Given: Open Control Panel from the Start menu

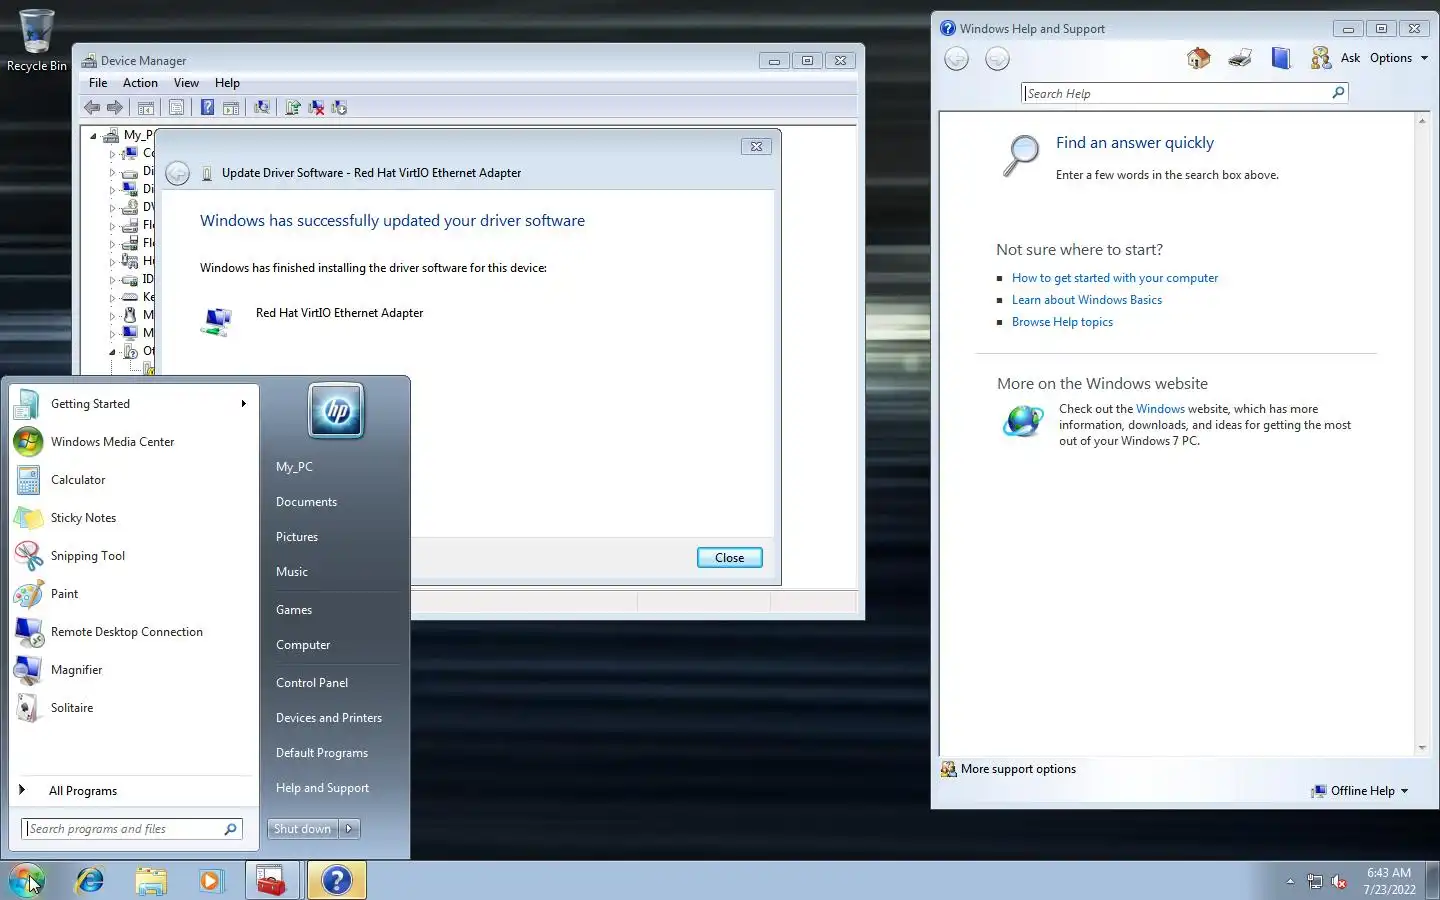Looking at the screenshot, I should (x=312, y=683).
